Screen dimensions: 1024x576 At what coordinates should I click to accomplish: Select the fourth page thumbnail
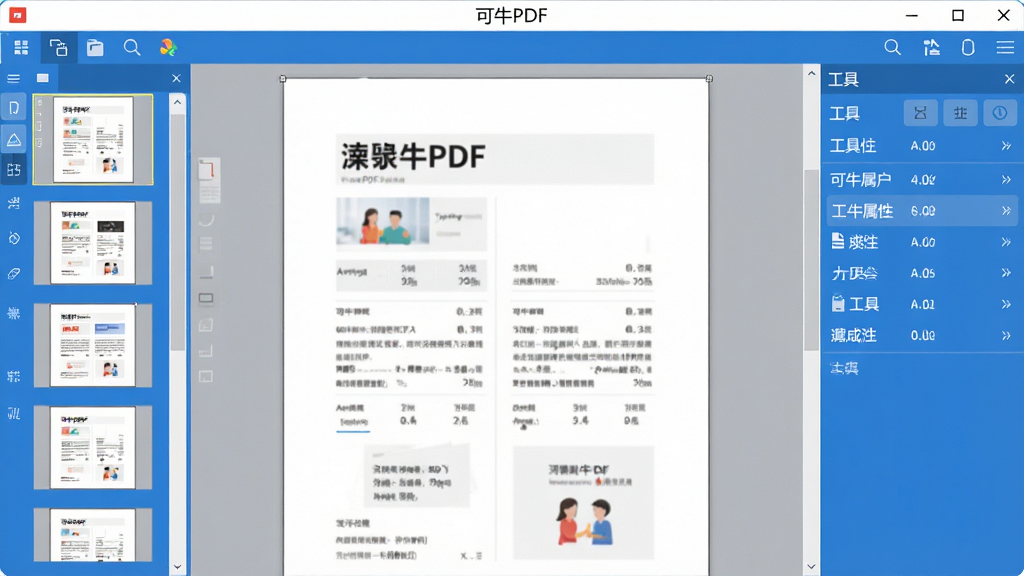[x=93, y=447]
